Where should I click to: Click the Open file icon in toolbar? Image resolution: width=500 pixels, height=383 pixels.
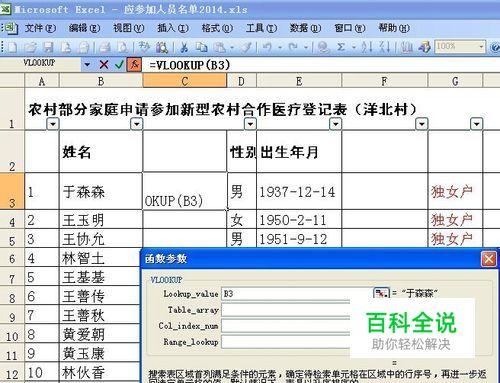point(31,47)
